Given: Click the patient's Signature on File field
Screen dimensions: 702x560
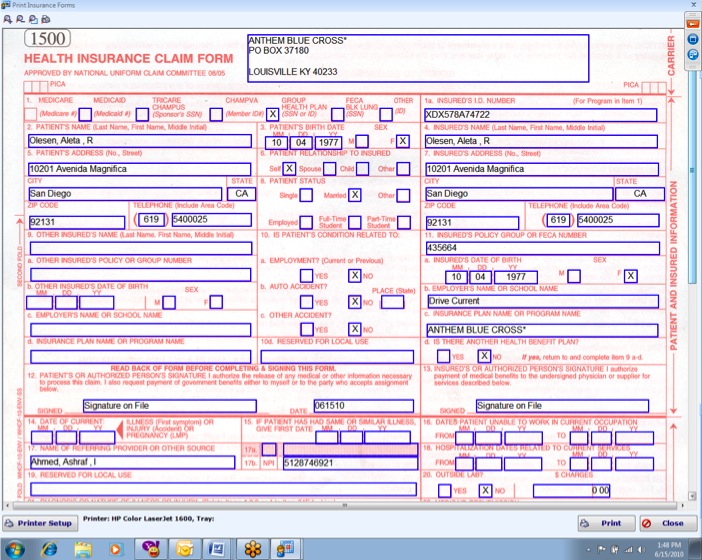Looking at the screenshot, I should pos(170,406).
